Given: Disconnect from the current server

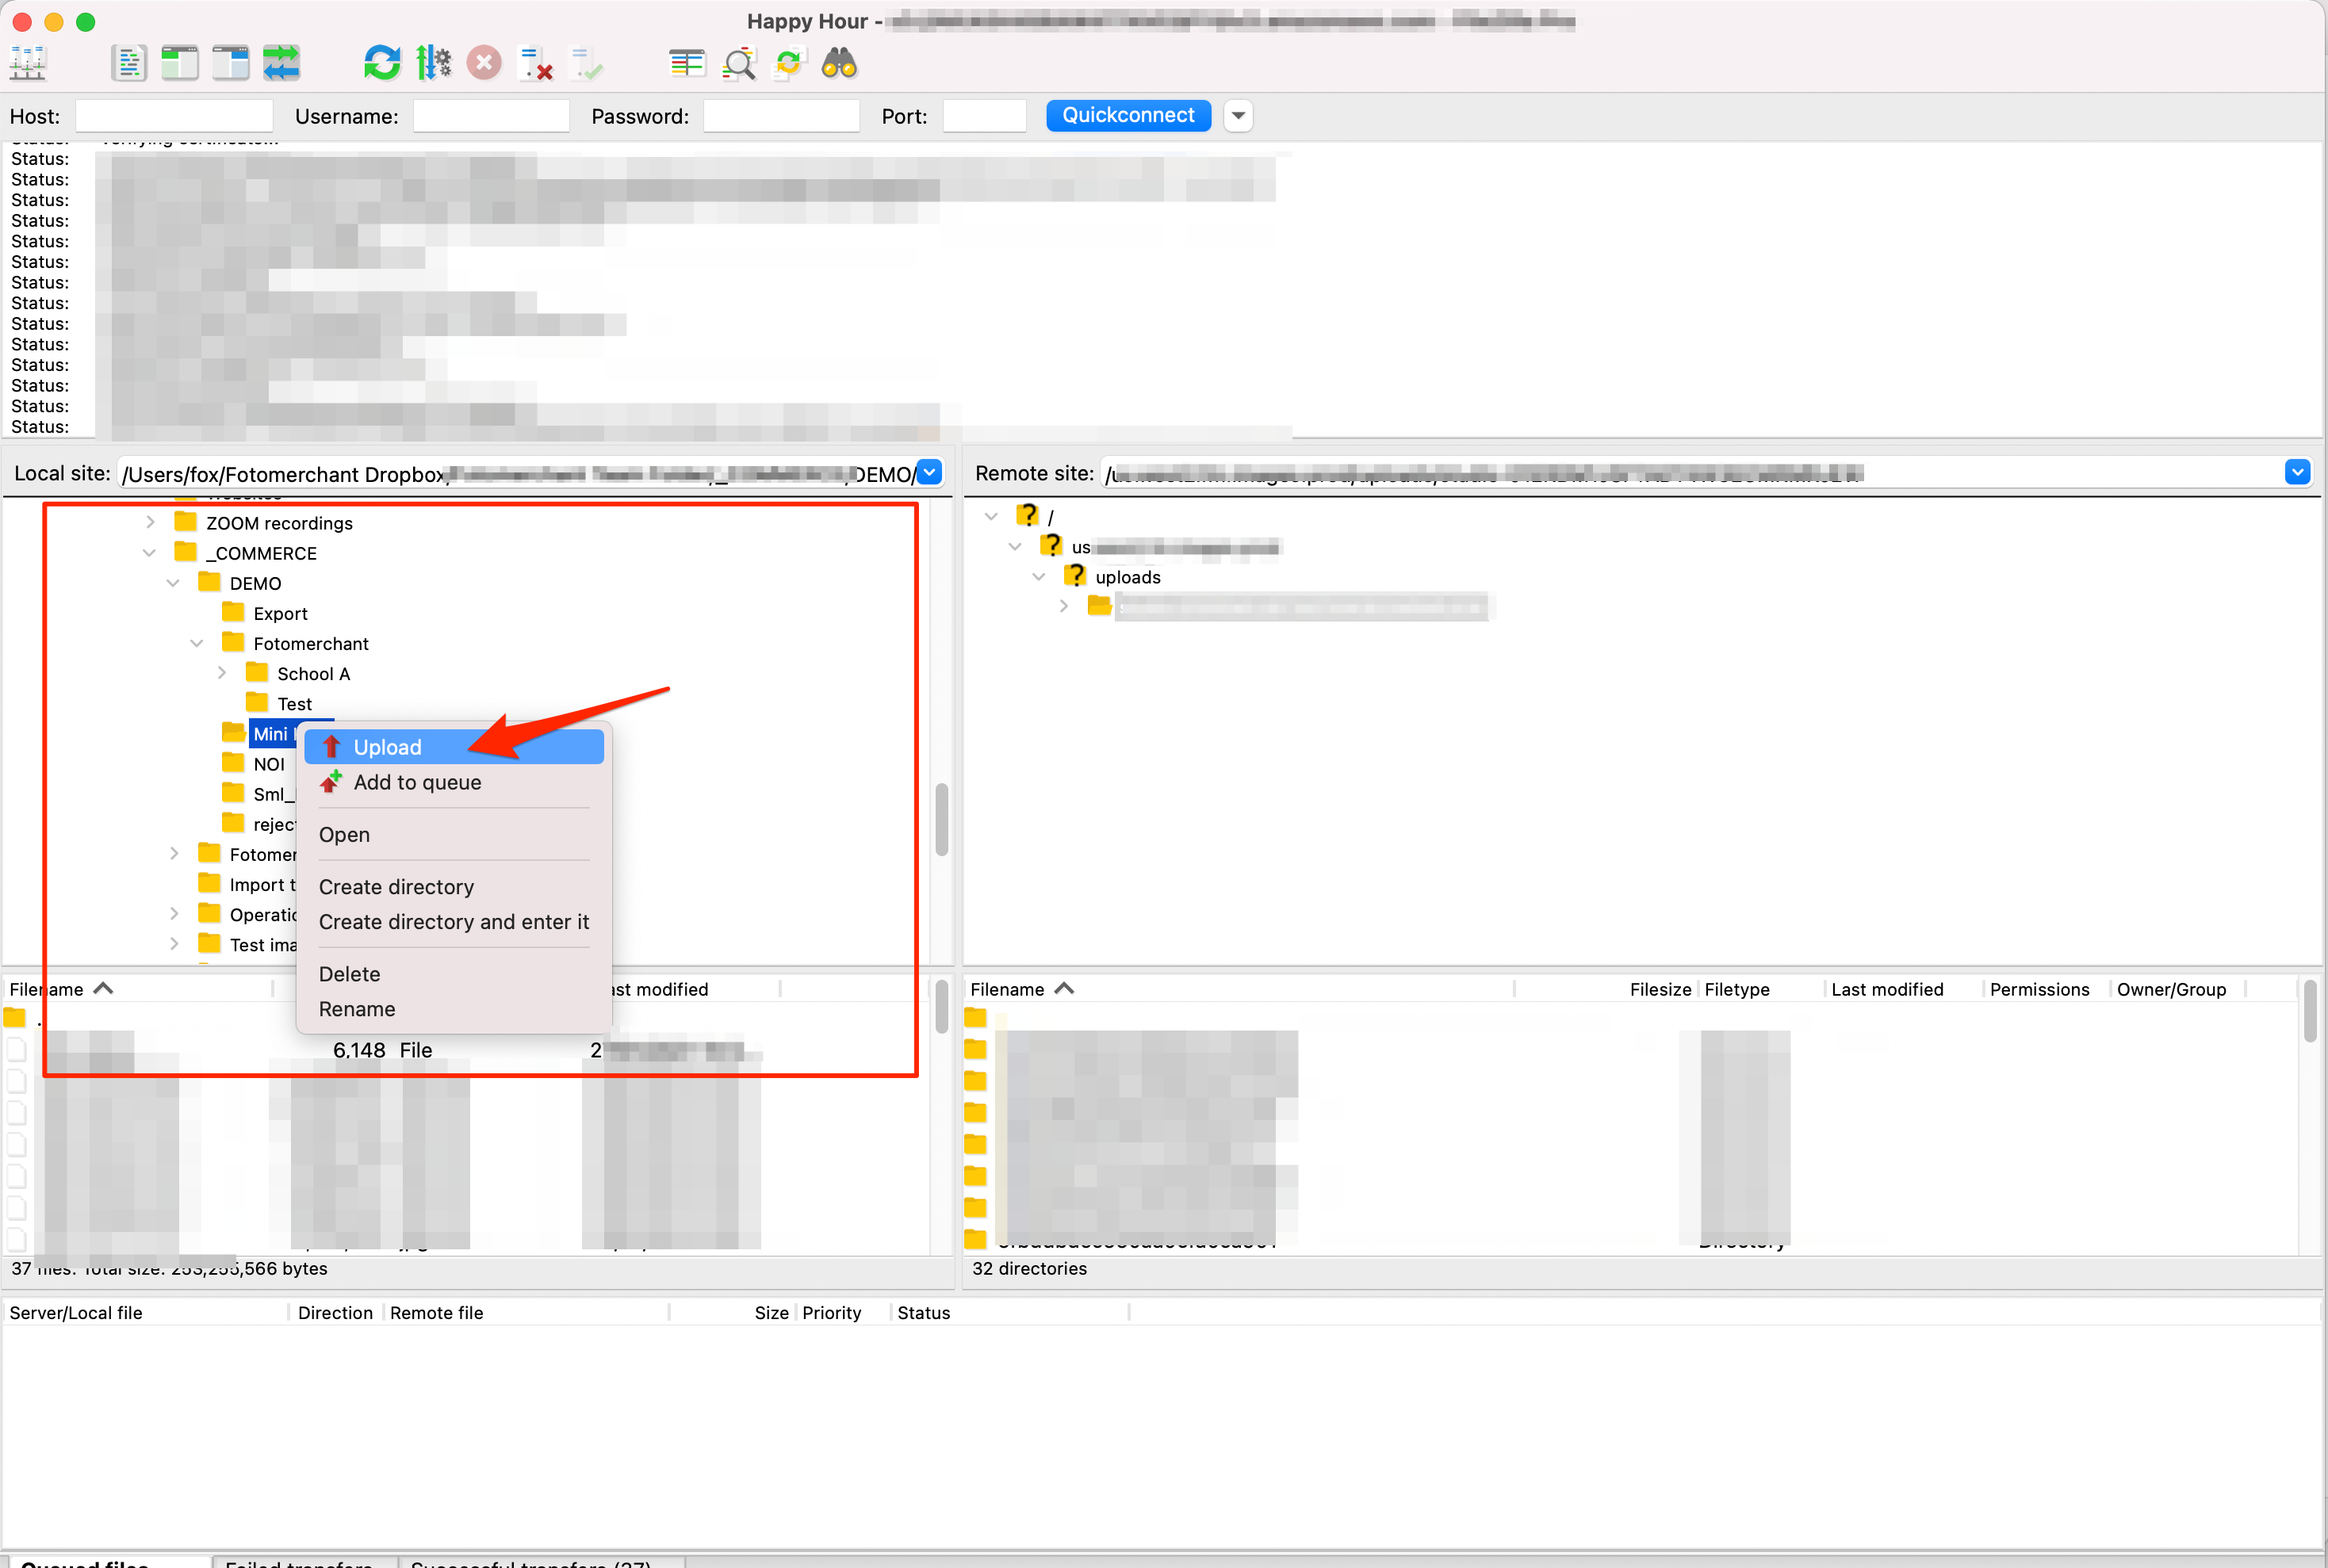Looking at the screenshot, I should coord(536,63).
